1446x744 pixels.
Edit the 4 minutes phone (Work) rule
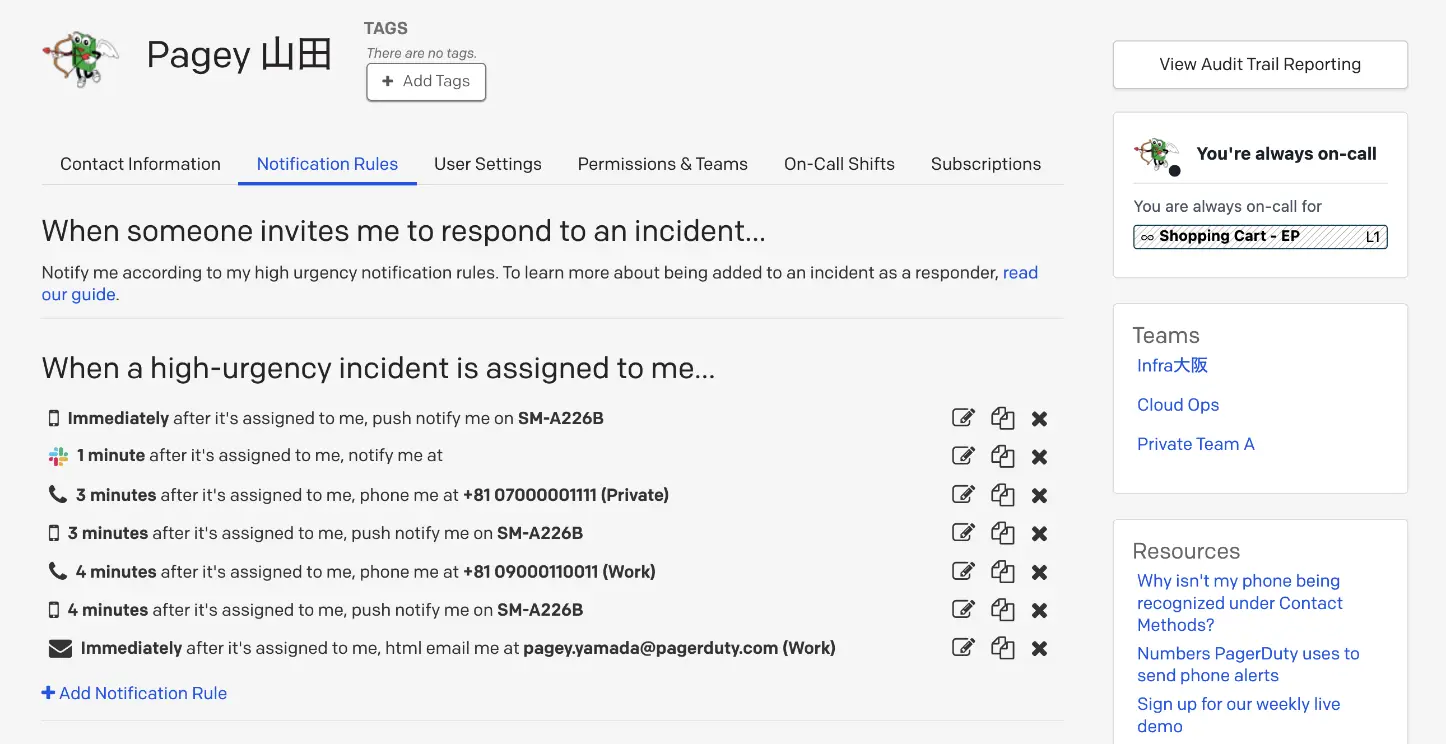click(x=963, y=571)
